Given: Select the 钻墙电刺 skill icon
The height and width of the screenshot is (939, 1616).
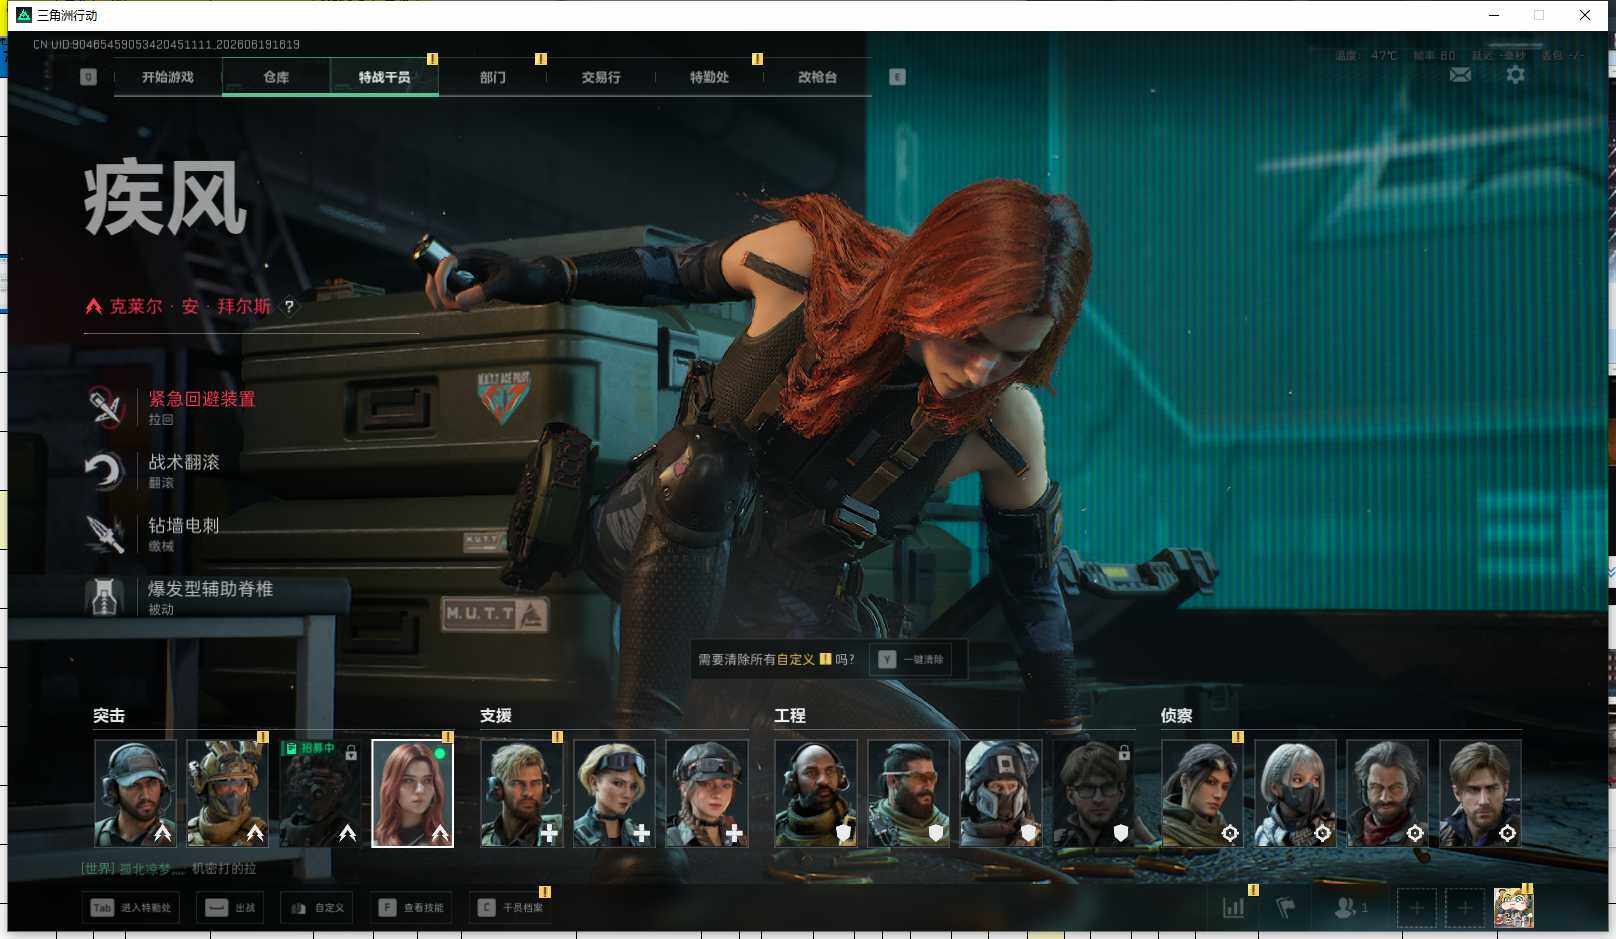Looking at the screenshot, I should click(x=105, y=533).
